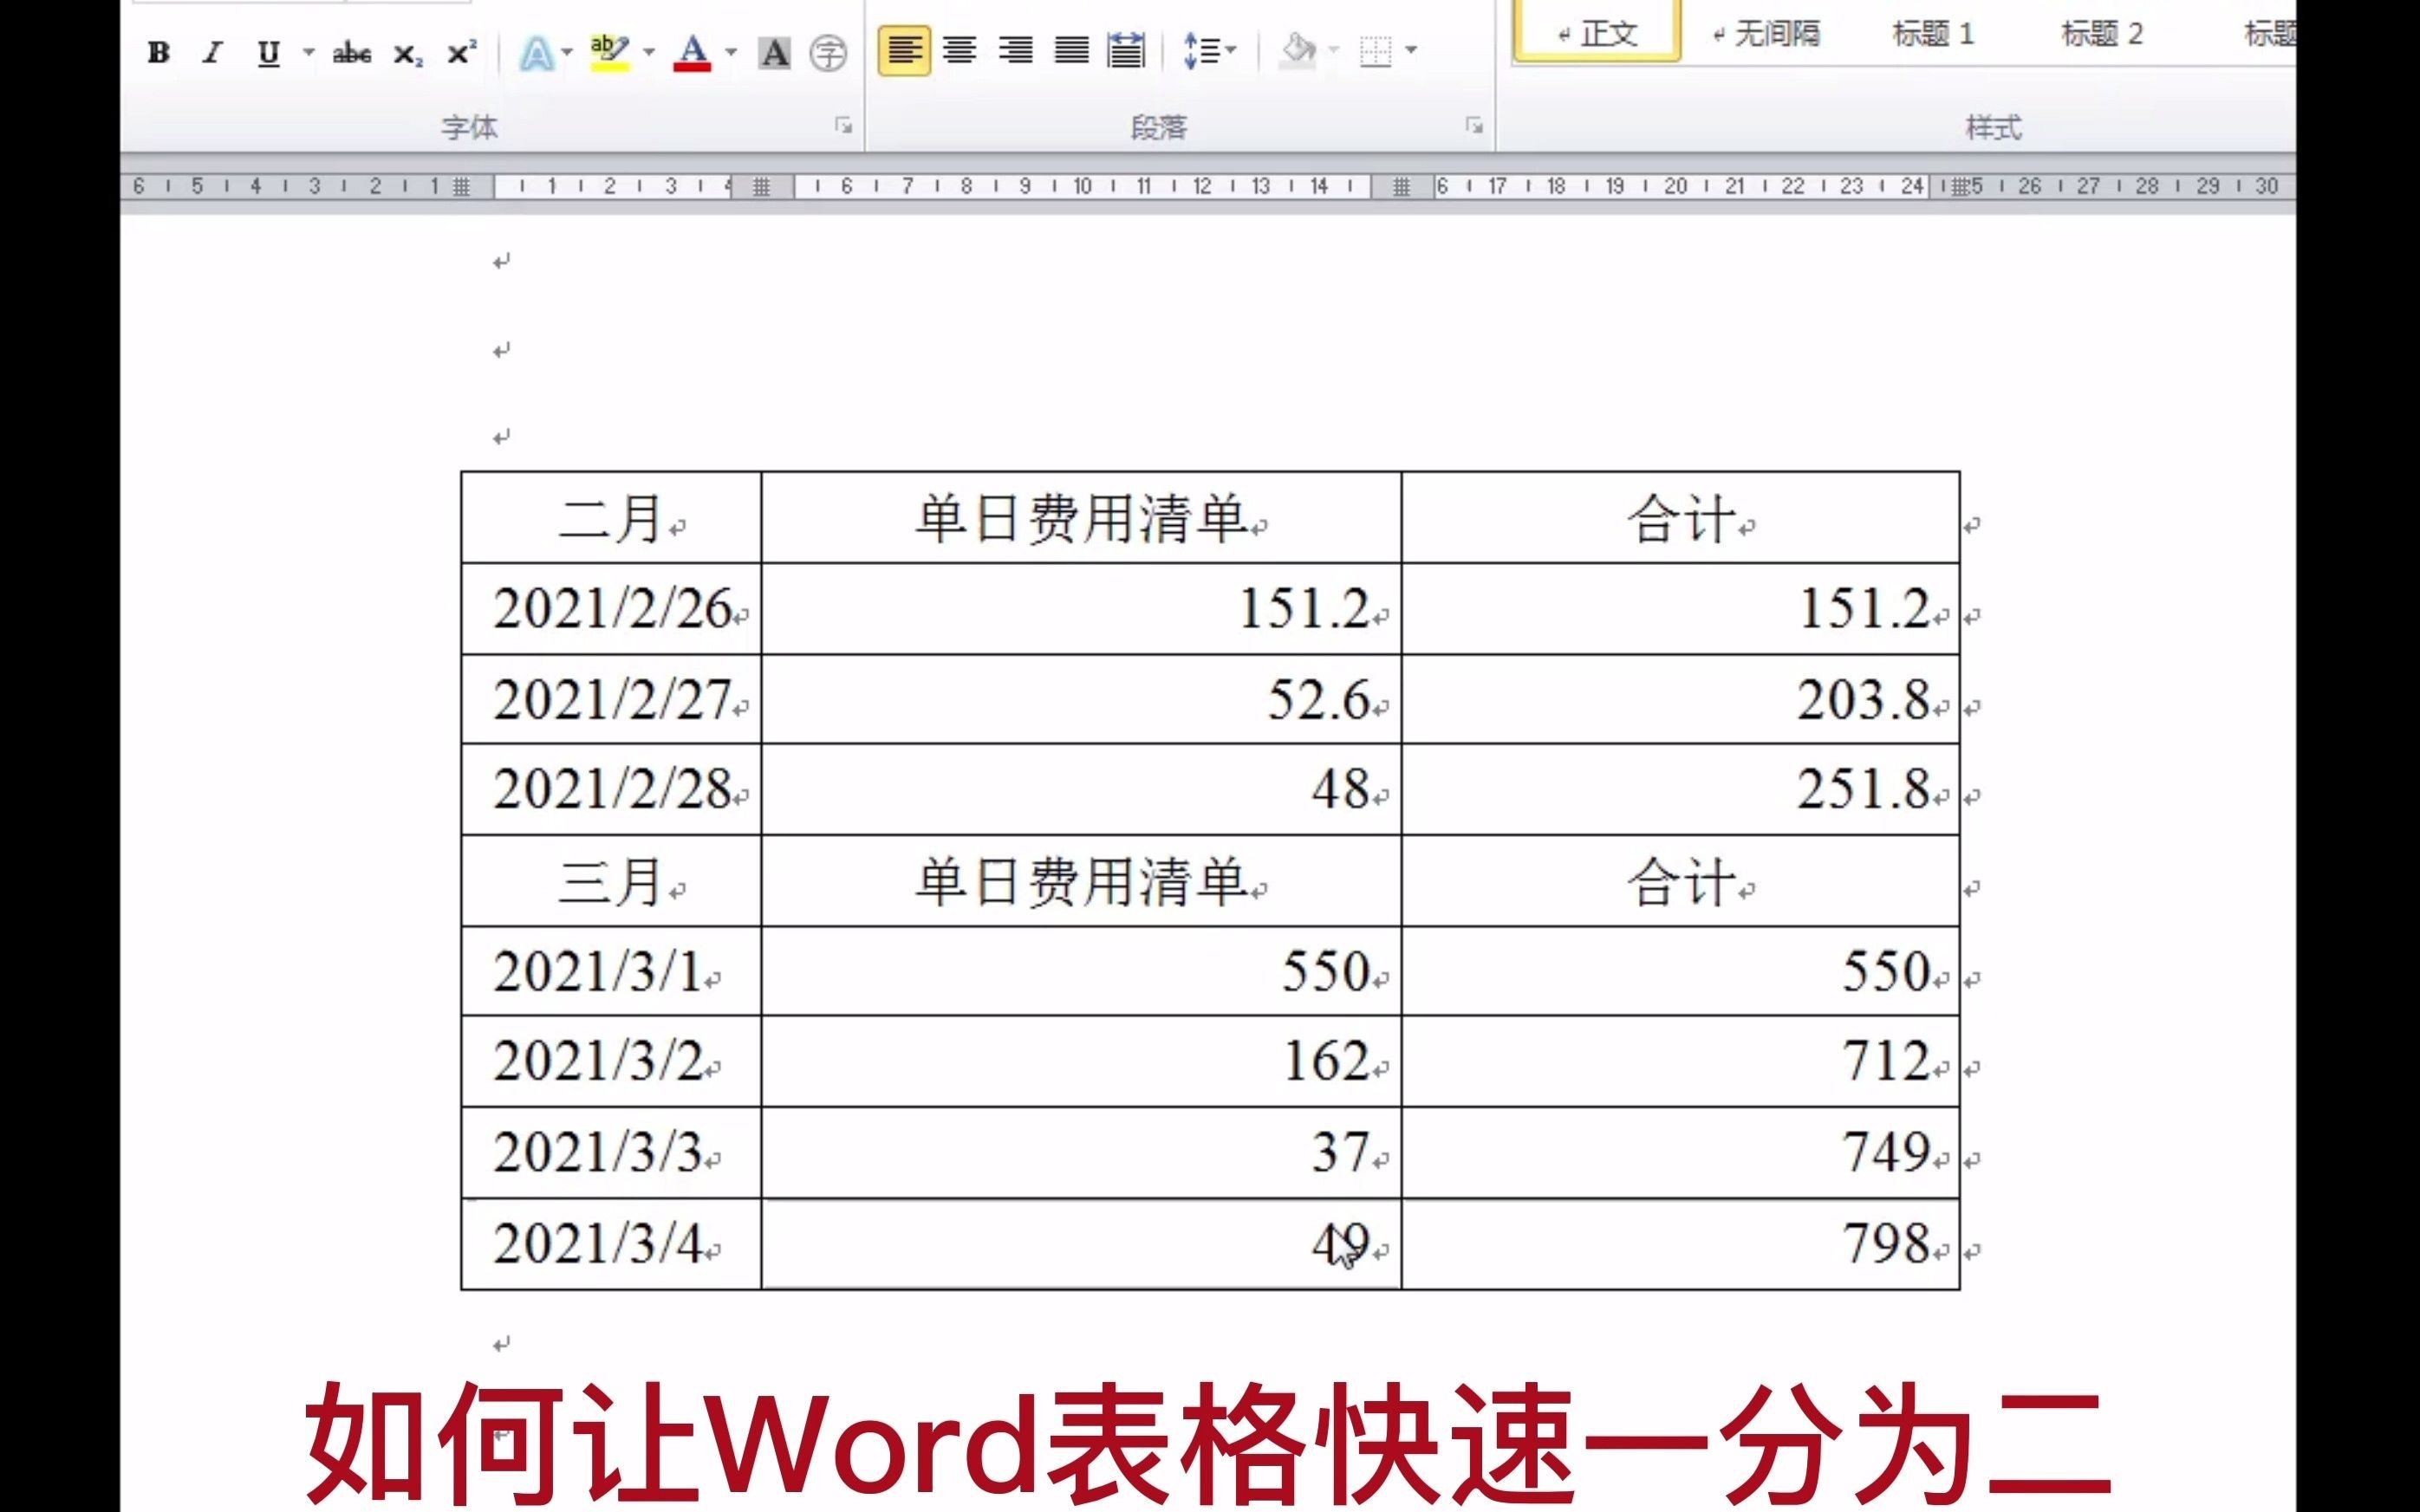This screenshot has height=1512, width=2420.
Task: Center align the paragraph
Action: coord(960,51)
